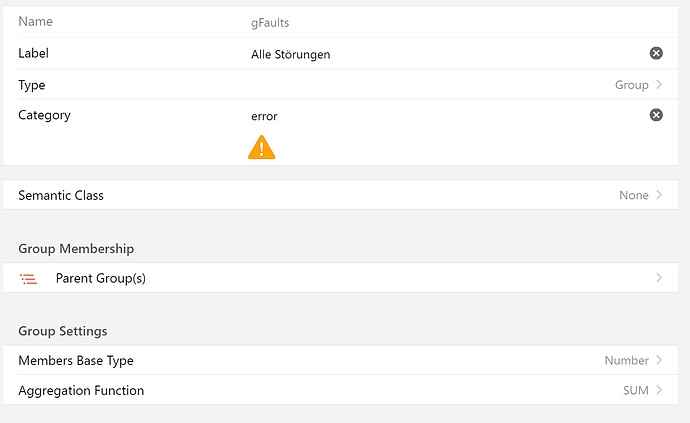Viewport: 690px width, 423px height.
Task: Open the Semantic Class chevron
Action: [659, 195]
